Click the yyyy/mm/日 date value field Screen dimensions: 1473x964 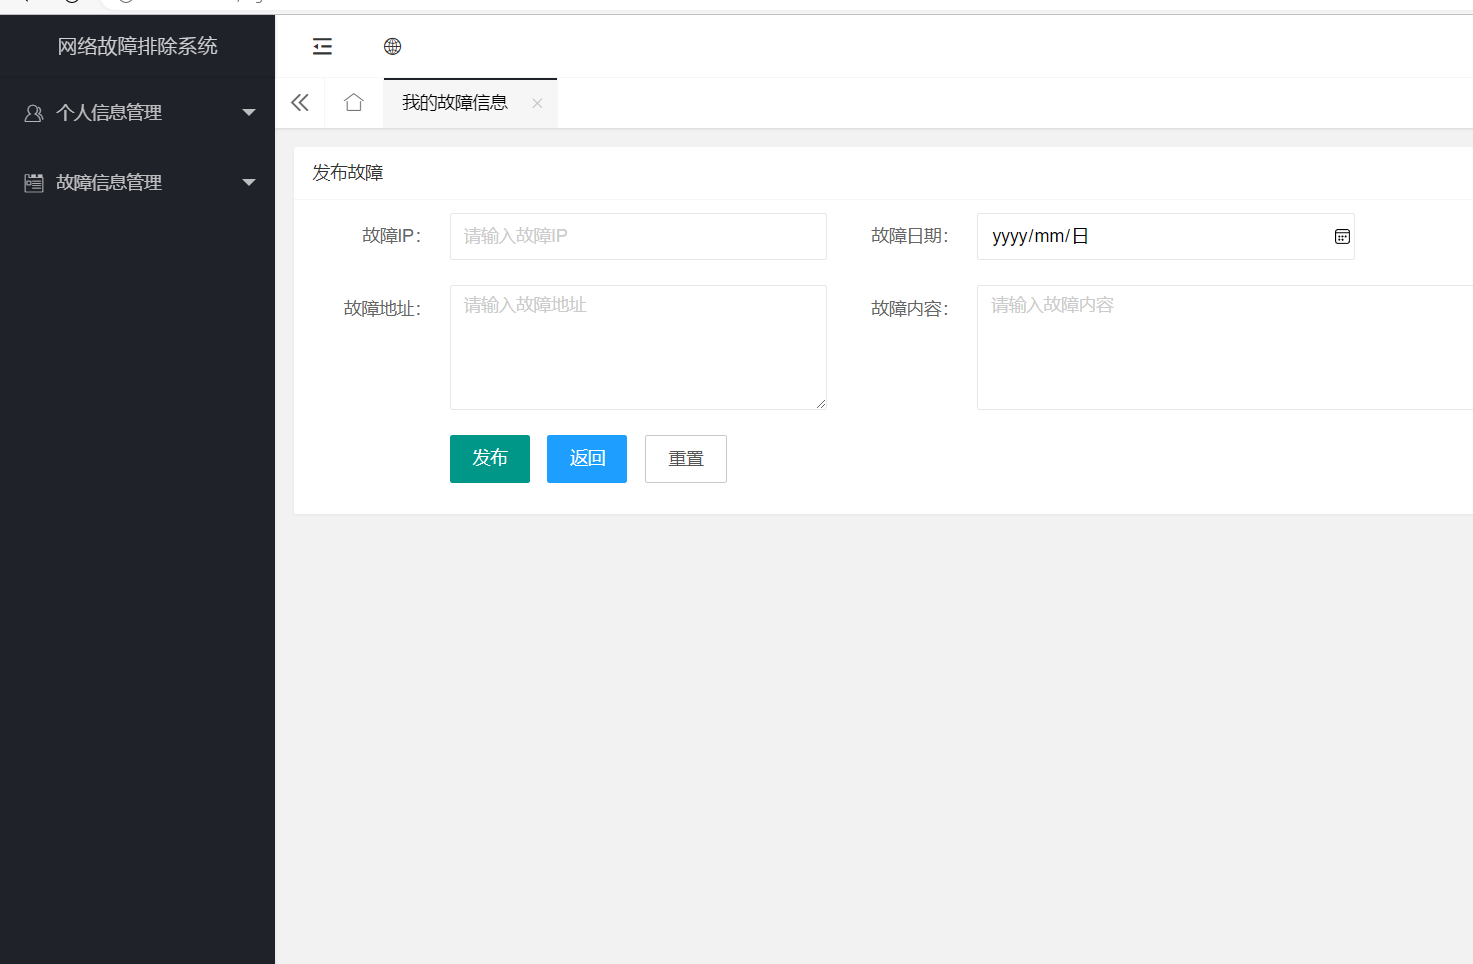(x=1100, y=236)
